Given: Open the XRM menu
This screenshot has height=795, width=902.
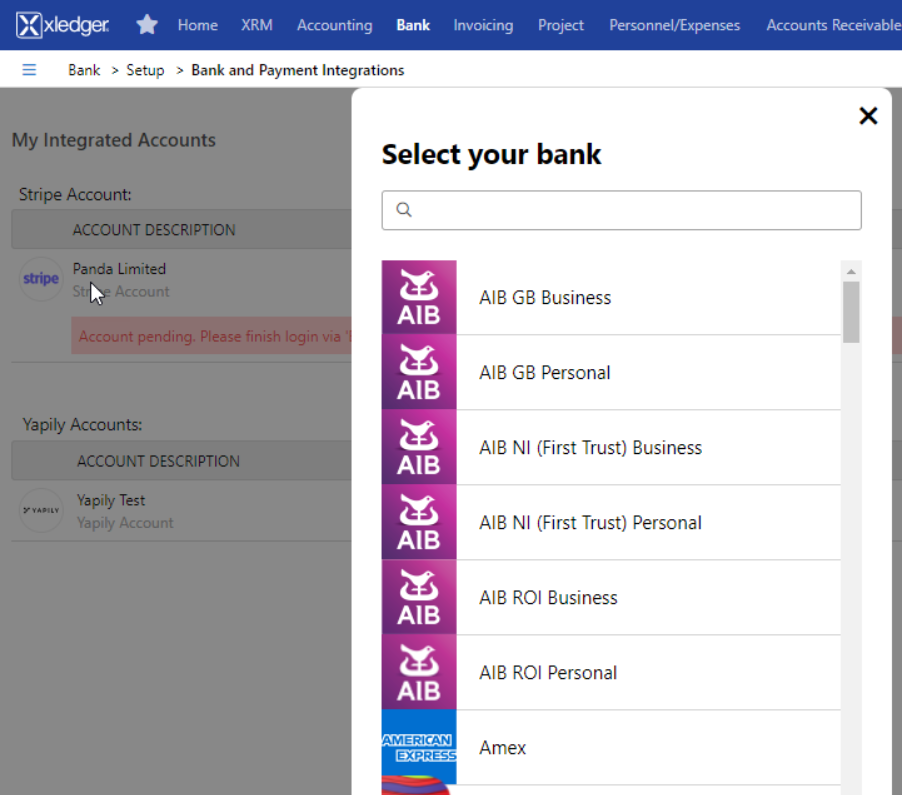Looking at the screenshot, I should (257, 25).
